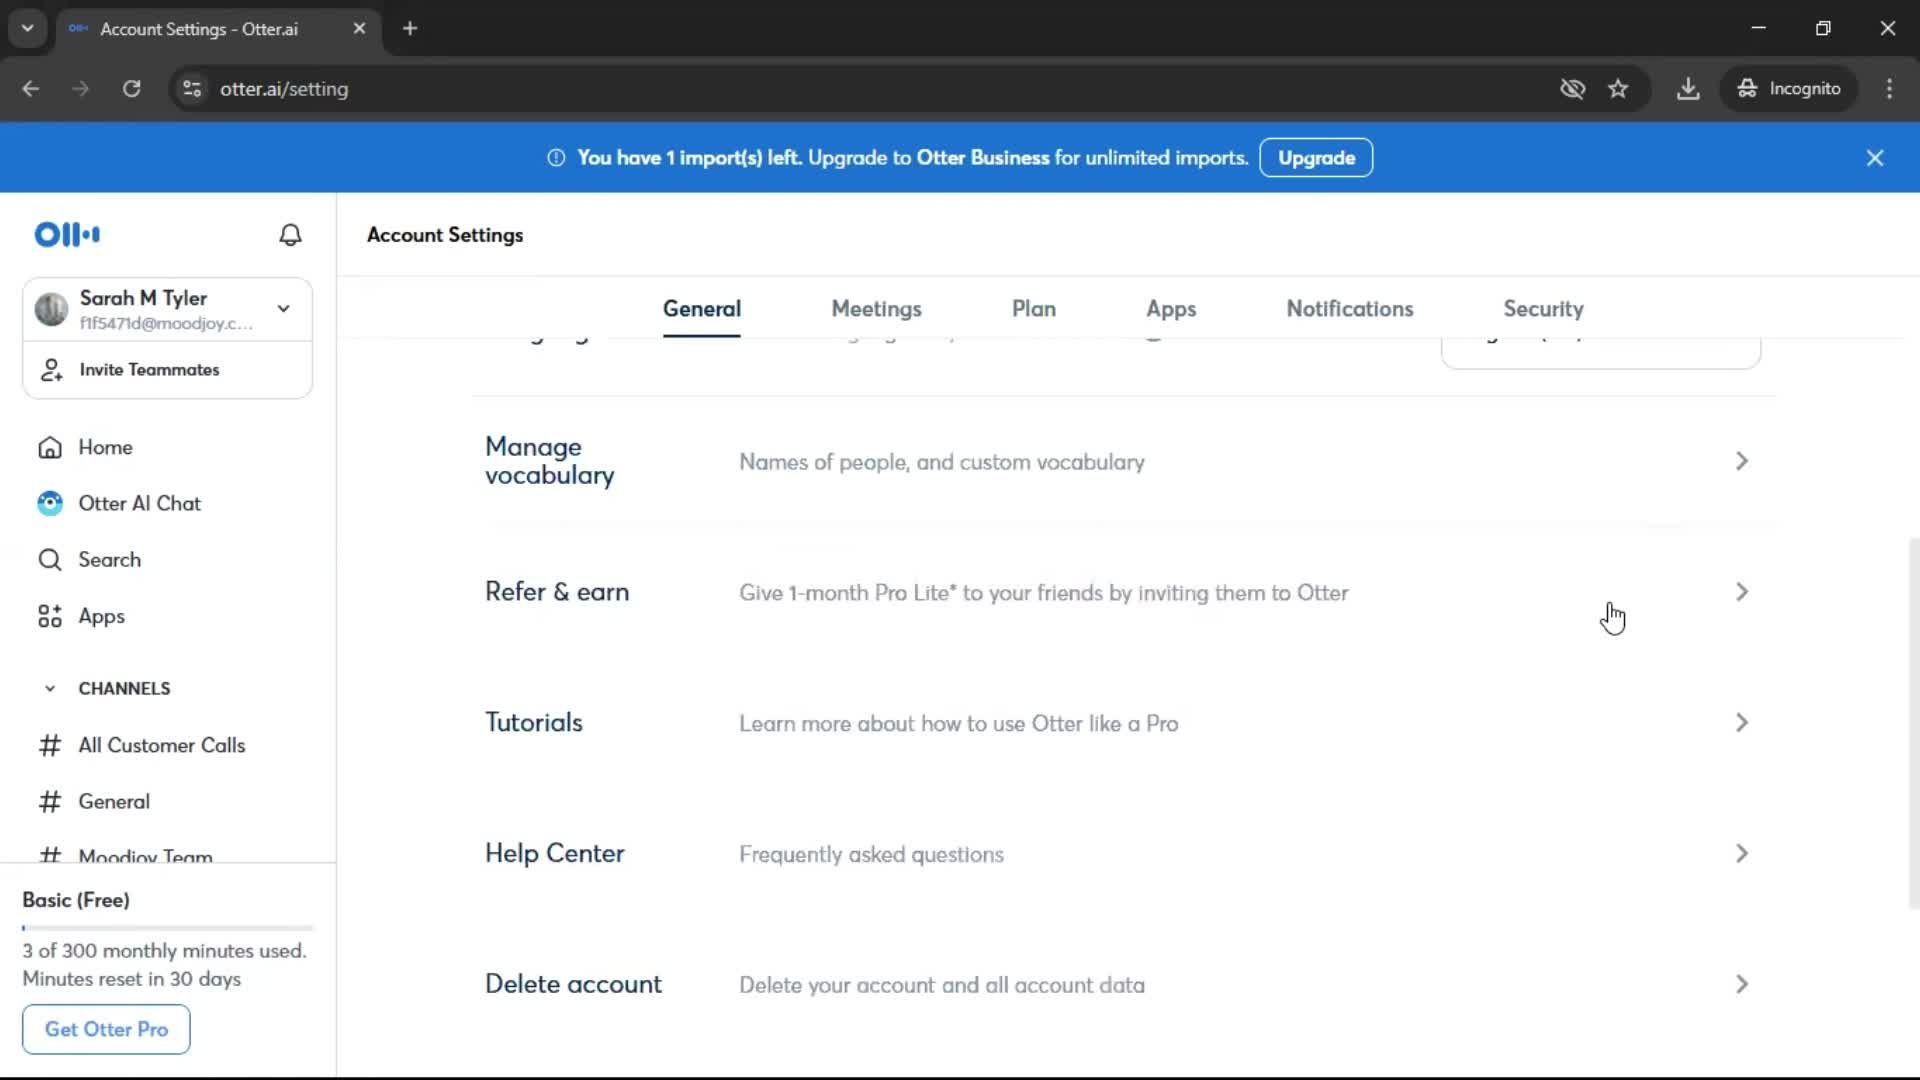Image resolution: width=1920 pixels, height=1080 pixels.
Task: Bookmark this page with star icon
Action: 1618,89
